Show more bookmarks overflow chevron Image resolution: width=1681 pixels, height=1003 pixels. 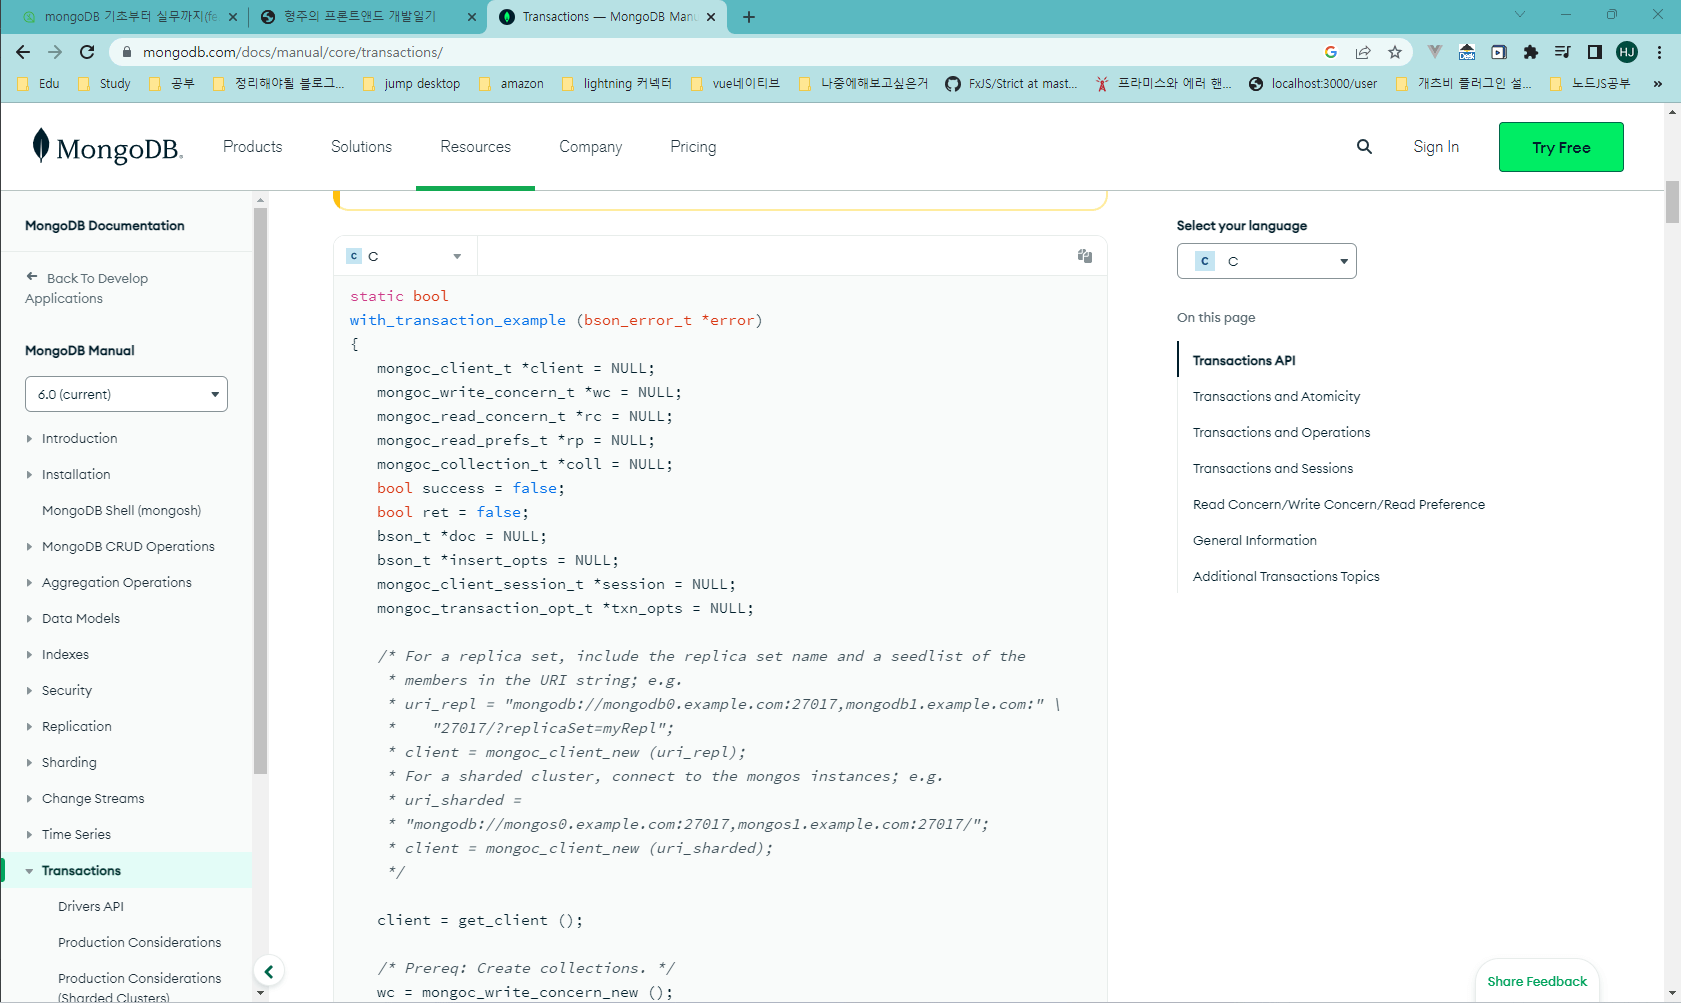1658,84
